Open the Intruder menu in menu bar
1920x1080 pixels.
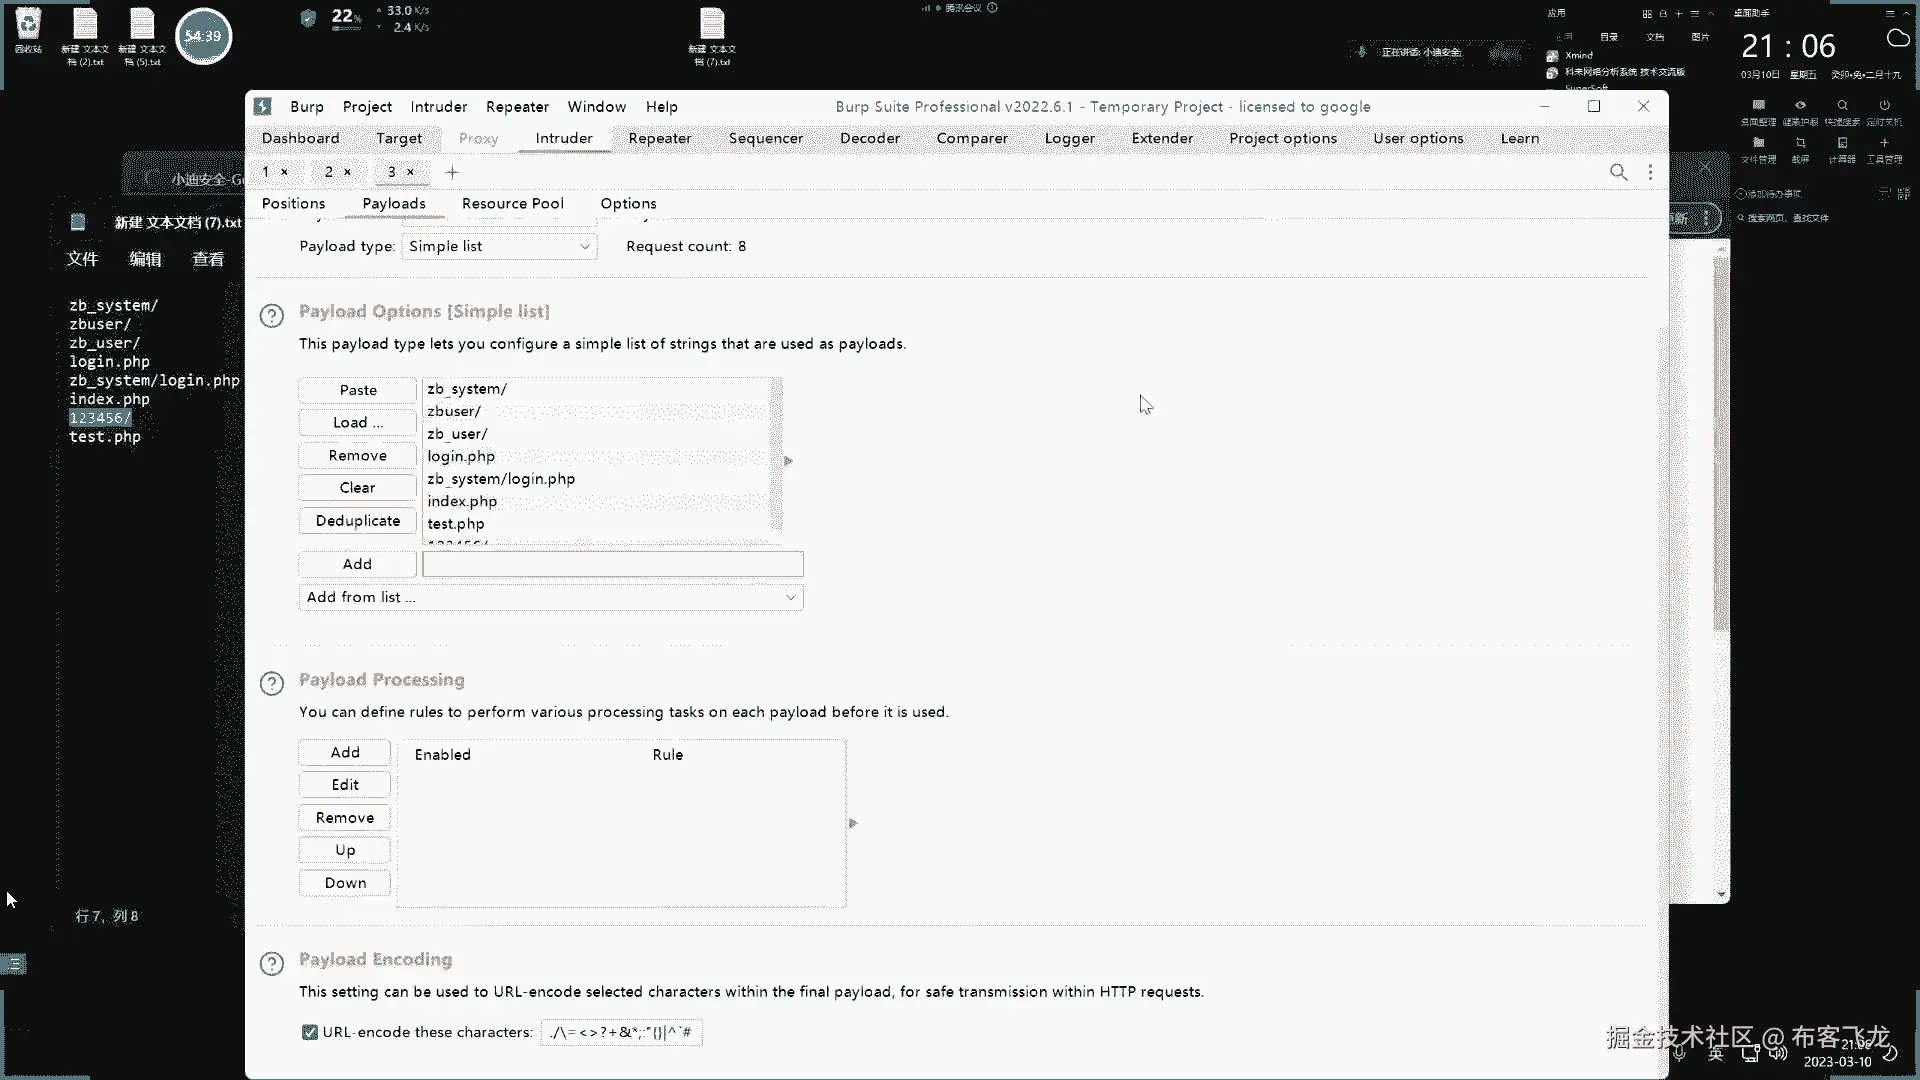coord(438,106)
